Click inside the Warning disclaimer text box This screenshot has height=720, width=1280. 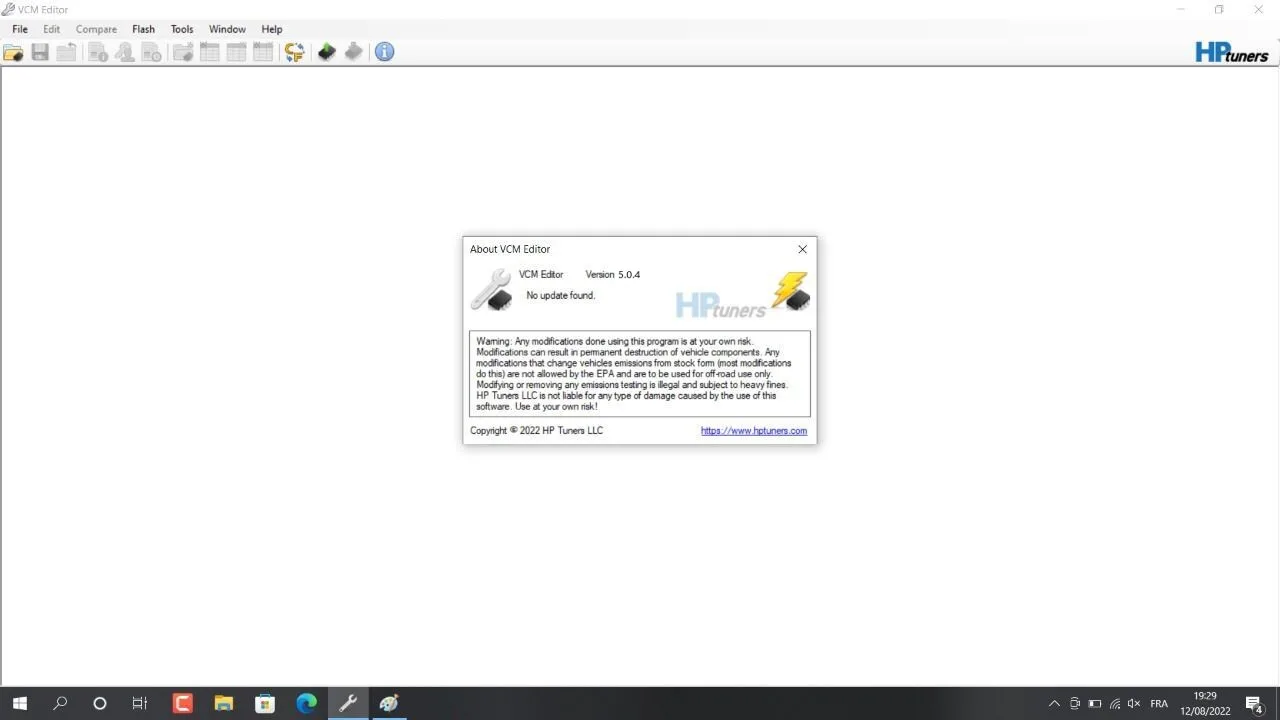point(640,374)
